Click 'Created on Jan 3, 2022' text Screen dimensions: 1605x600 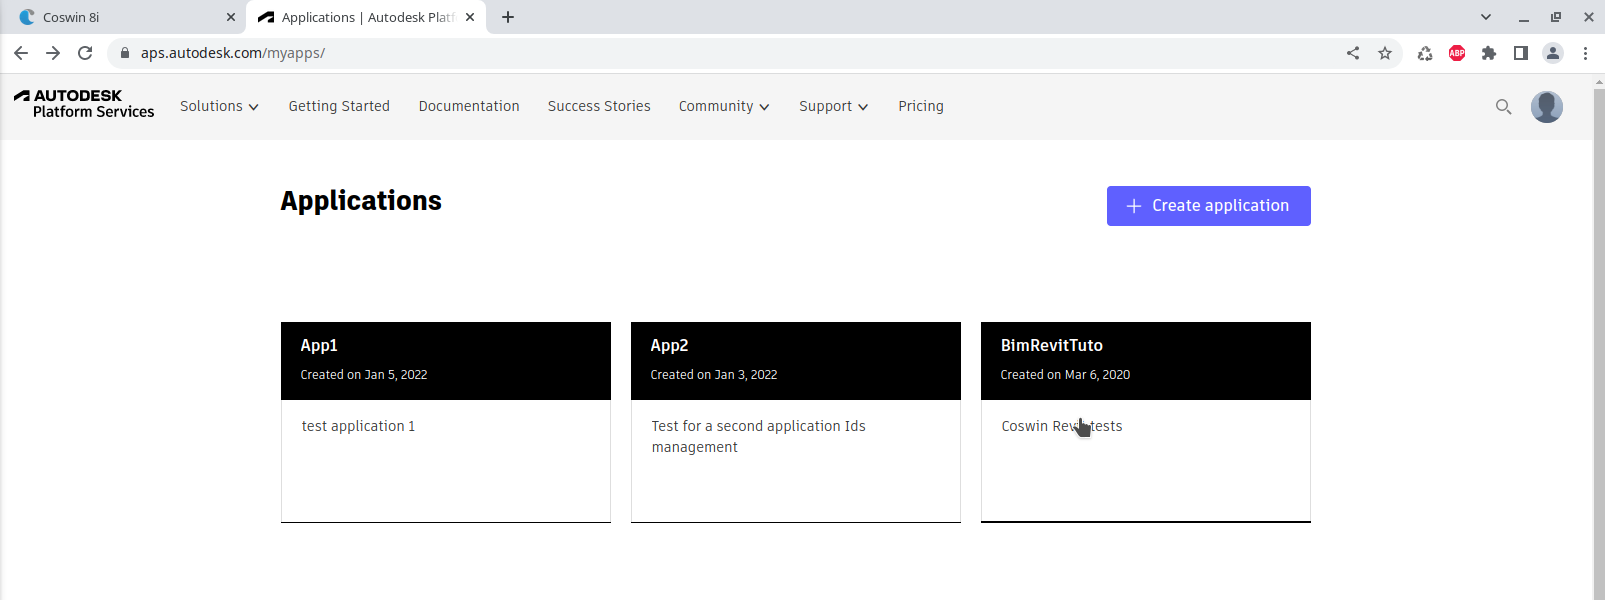[714, 375]
